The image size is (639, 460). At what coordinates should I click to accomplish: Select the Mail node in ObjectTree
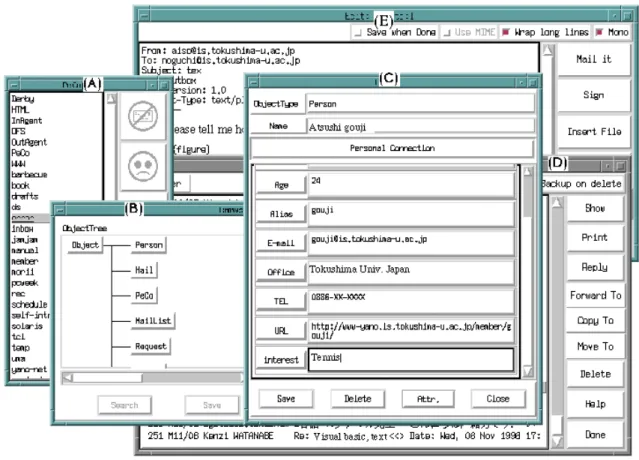tap(144, 271)
